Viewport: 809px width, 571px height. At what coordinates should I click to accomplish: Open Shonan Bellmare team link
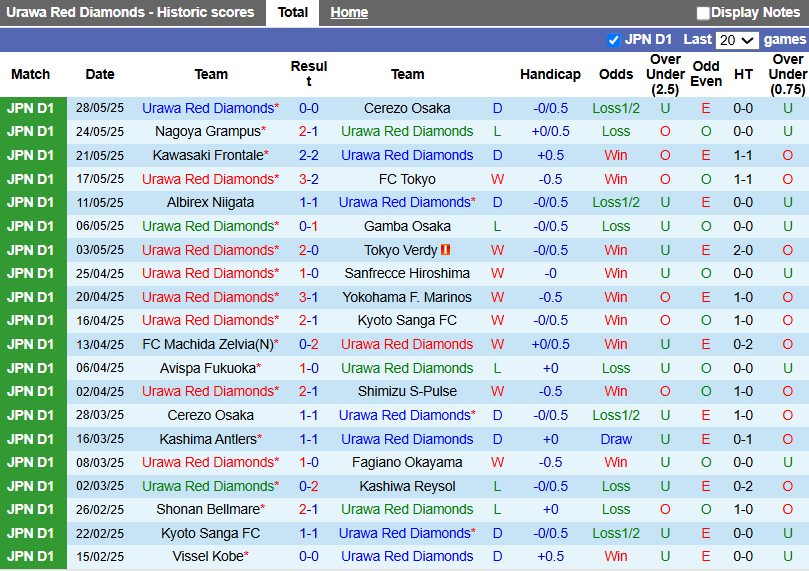click(208, 510)
